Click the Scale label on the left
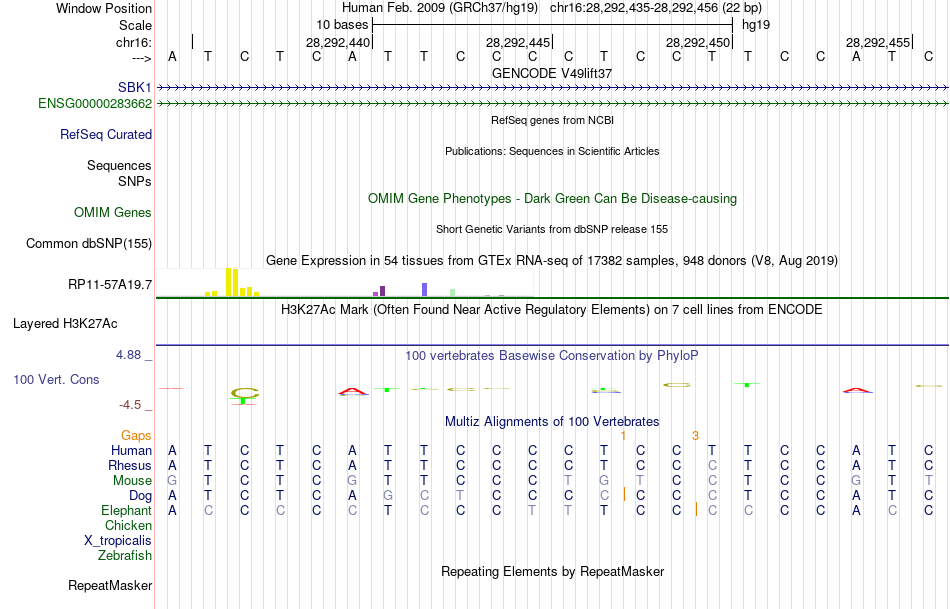Viewport: 950px width, 609px height. pos(135,25)
